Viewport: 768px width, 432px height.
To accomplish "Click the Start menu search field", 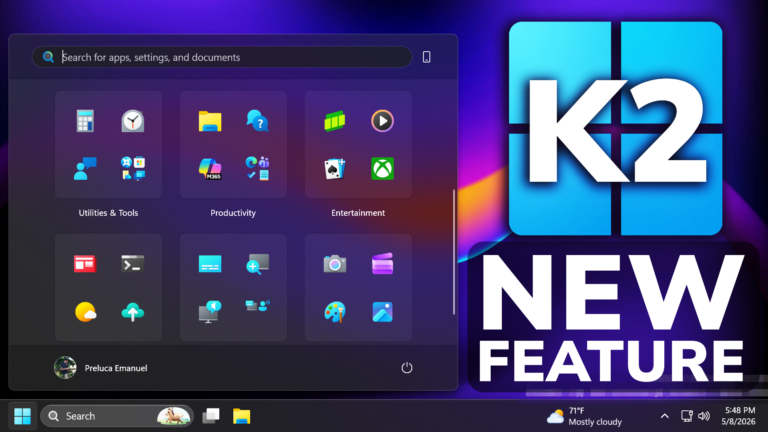I will 222,57.
